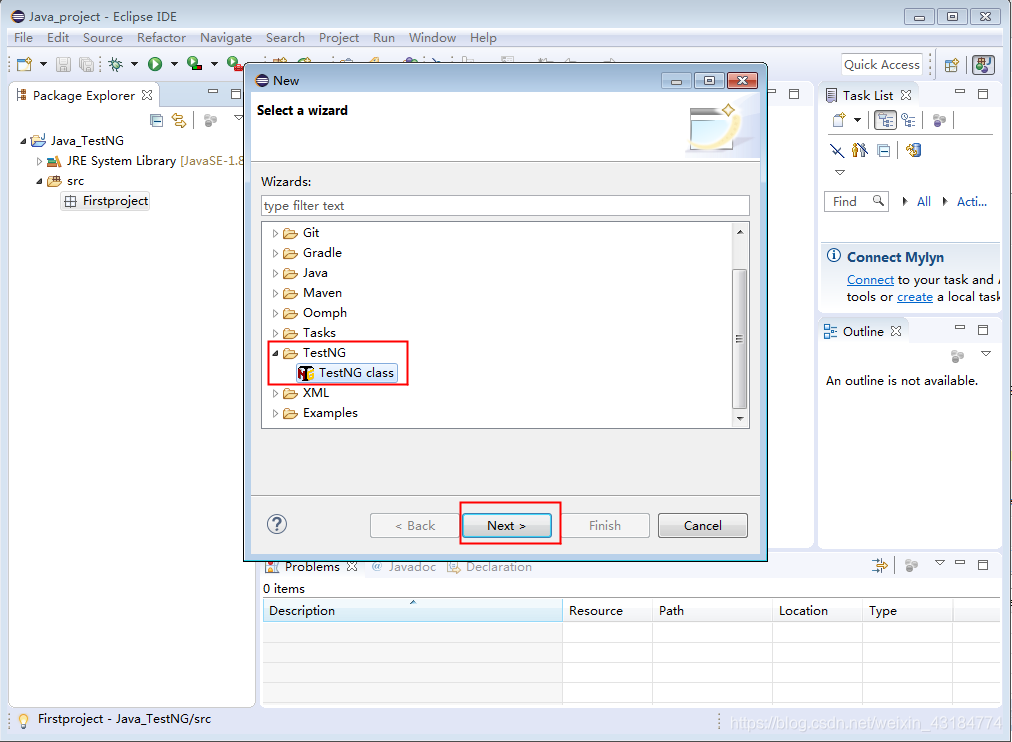Expand the Oomph wizard folder

pyautogui.click(x=276, y=314)
